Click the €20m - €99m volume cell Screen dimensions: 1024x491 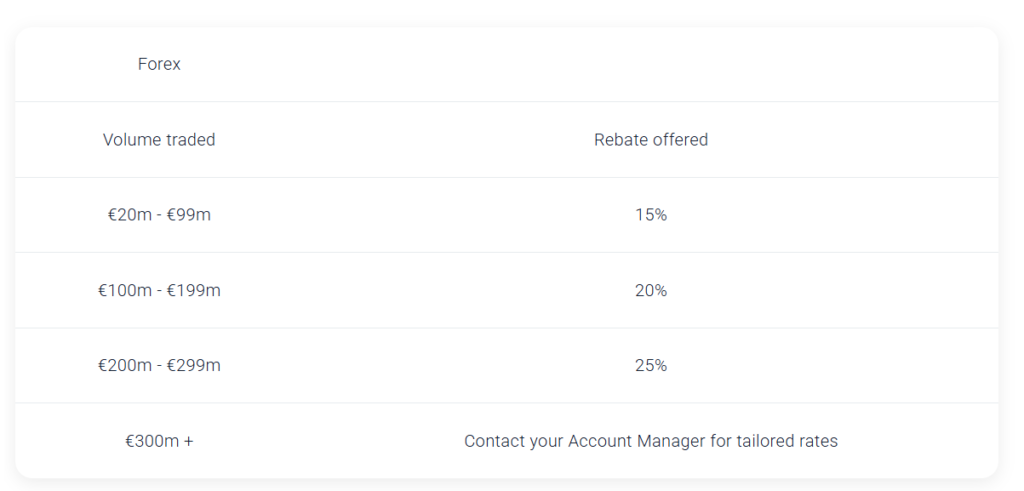click(x=159, y=215)
